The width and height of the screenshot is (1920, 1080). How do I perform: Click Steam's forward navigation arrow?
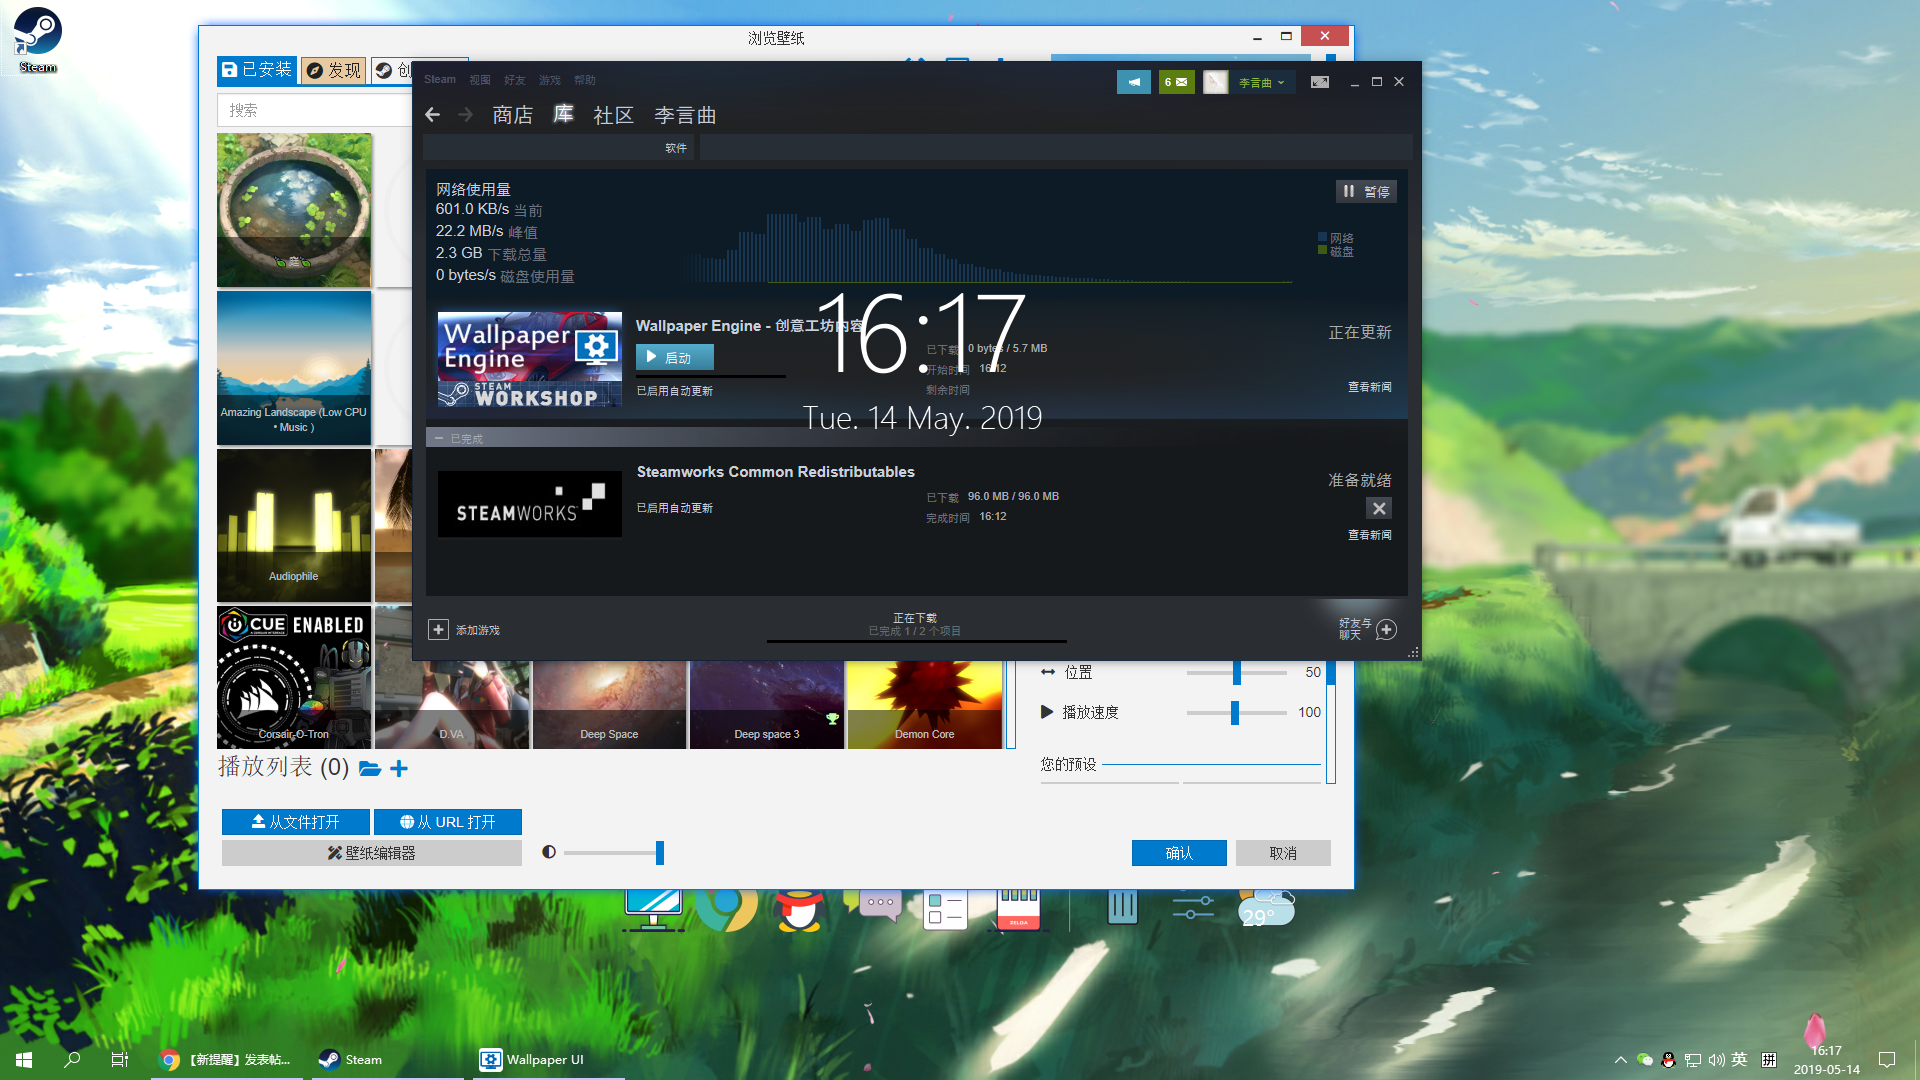coord(465,115)
